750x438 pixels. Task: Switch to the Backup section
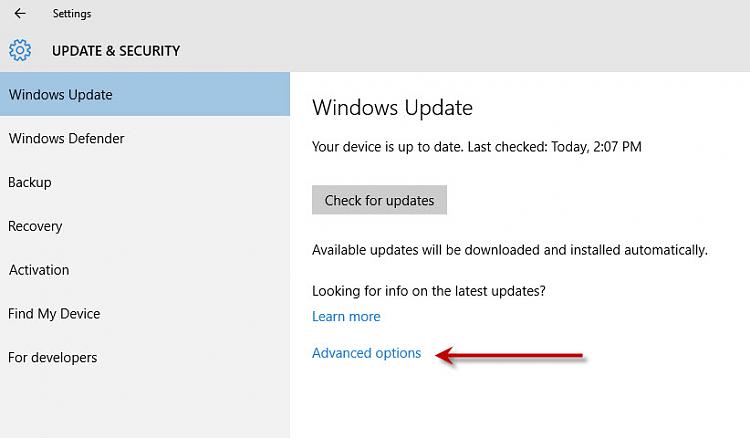click(144, 182)
